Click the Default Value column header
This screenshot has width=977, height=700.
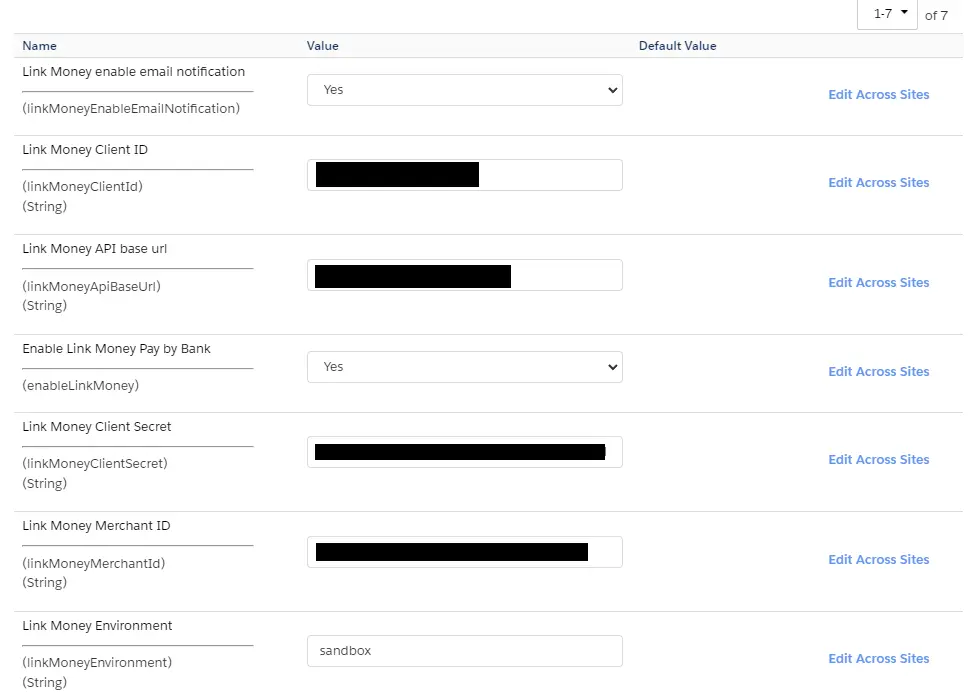tap(677, 46)
